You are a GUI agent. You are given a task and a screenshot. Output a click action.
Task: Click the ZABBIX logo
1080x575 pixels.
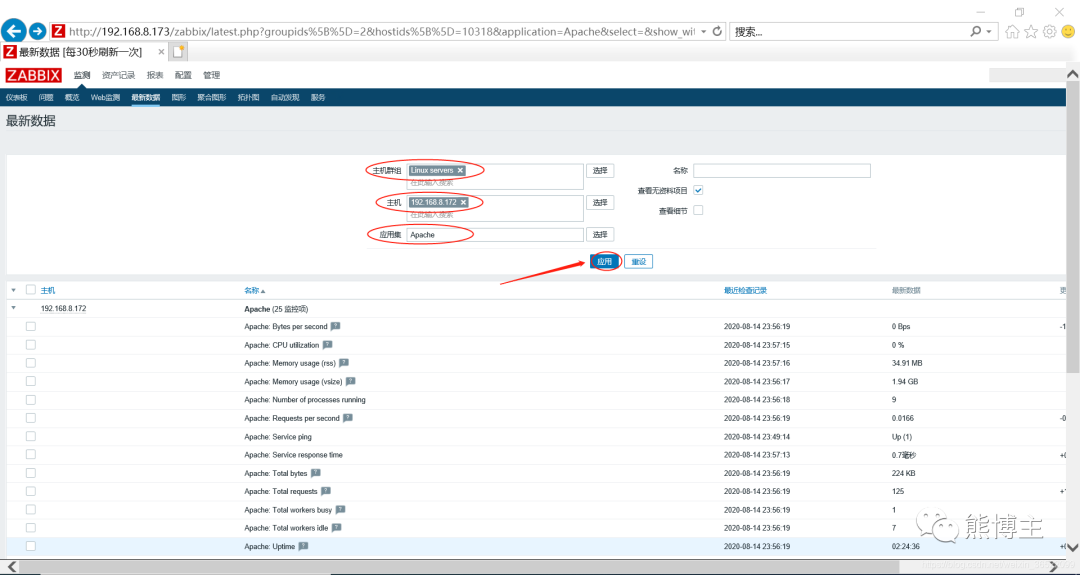(33, 75)
